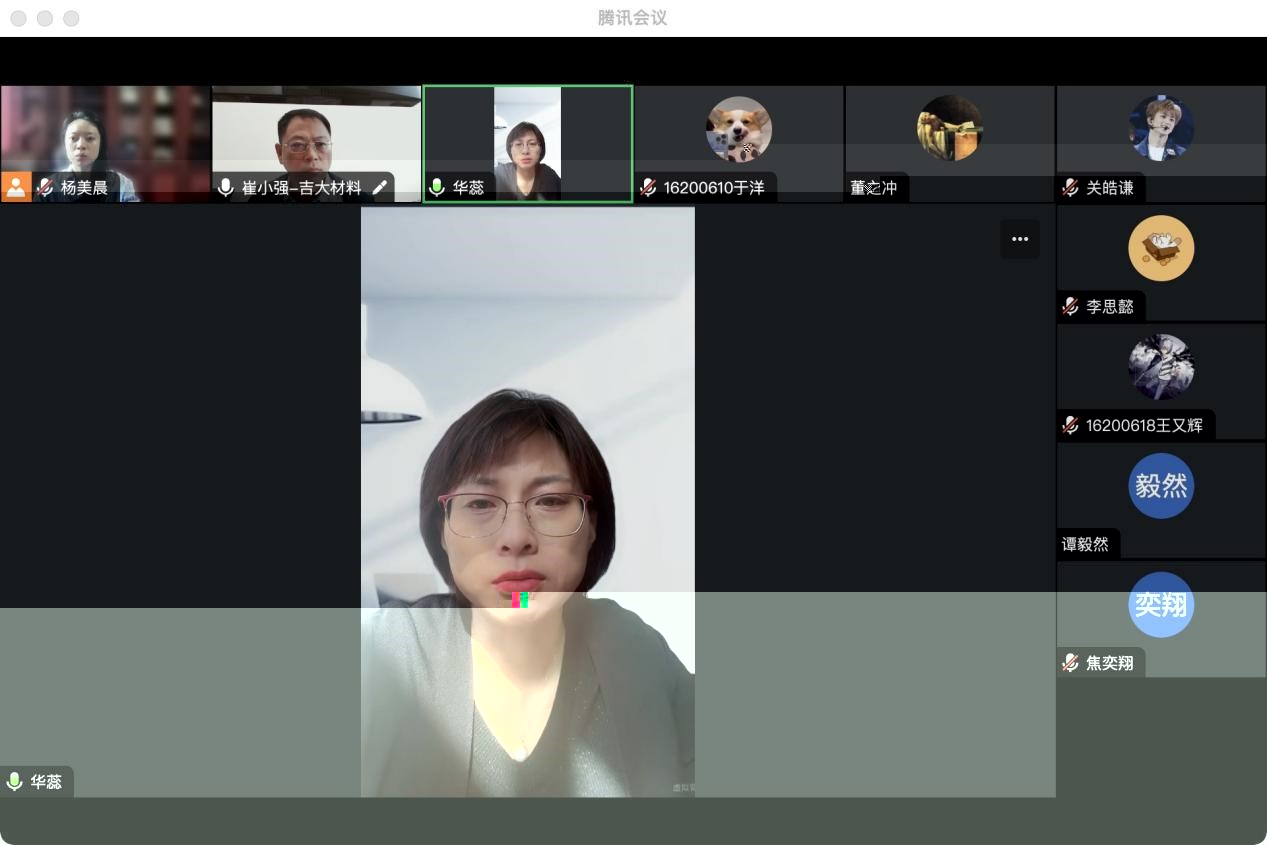Click the name label 董之冲

873,187
